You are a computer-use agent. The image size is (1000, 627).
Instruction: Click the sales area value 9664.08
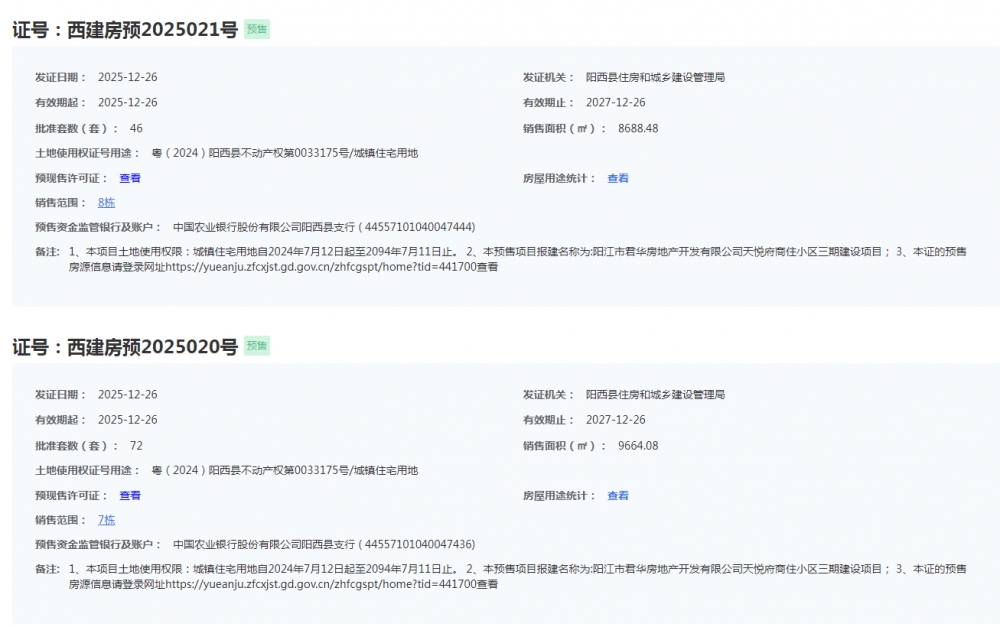(638, 446)
